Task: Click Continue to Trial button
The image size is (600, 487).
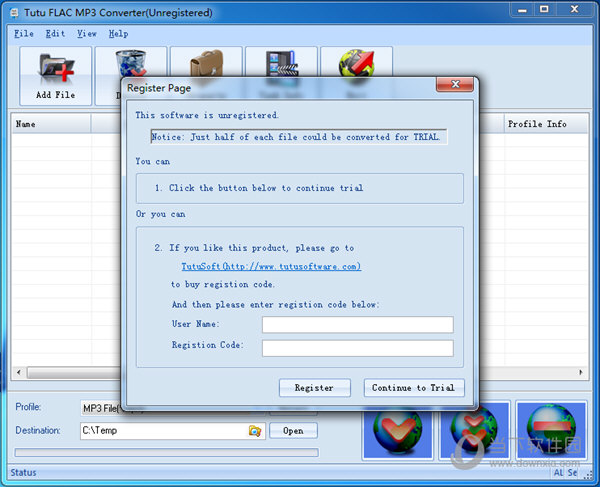Action: tap(414, 388)
